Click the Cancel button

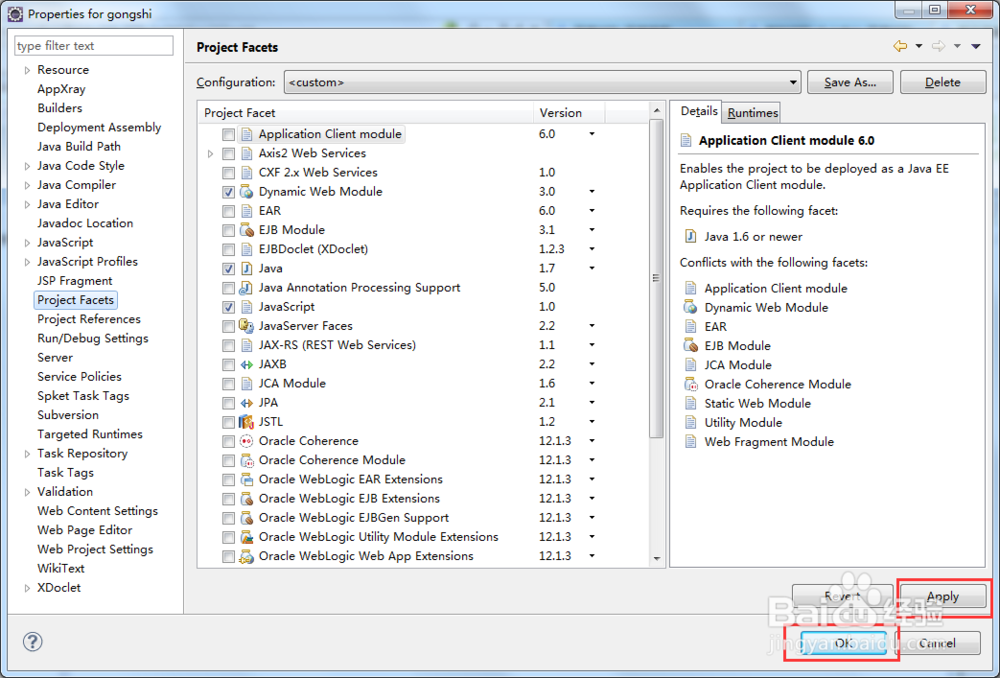(x=938, y=643)
